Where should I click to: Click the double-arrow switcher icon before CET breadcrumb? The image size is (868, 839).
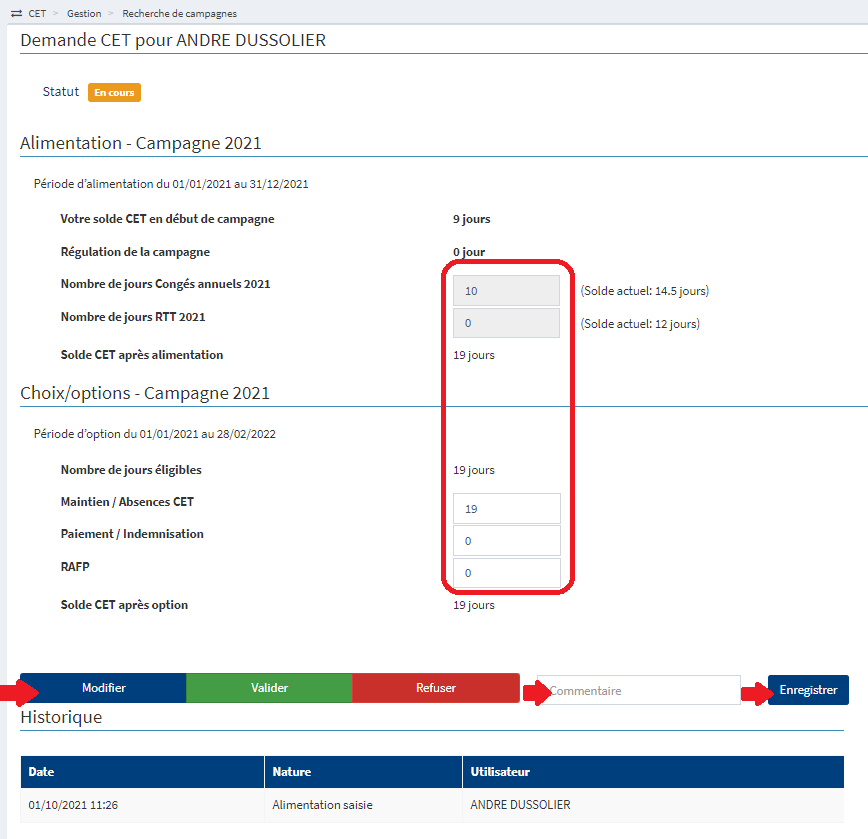[x=14, y=13]
